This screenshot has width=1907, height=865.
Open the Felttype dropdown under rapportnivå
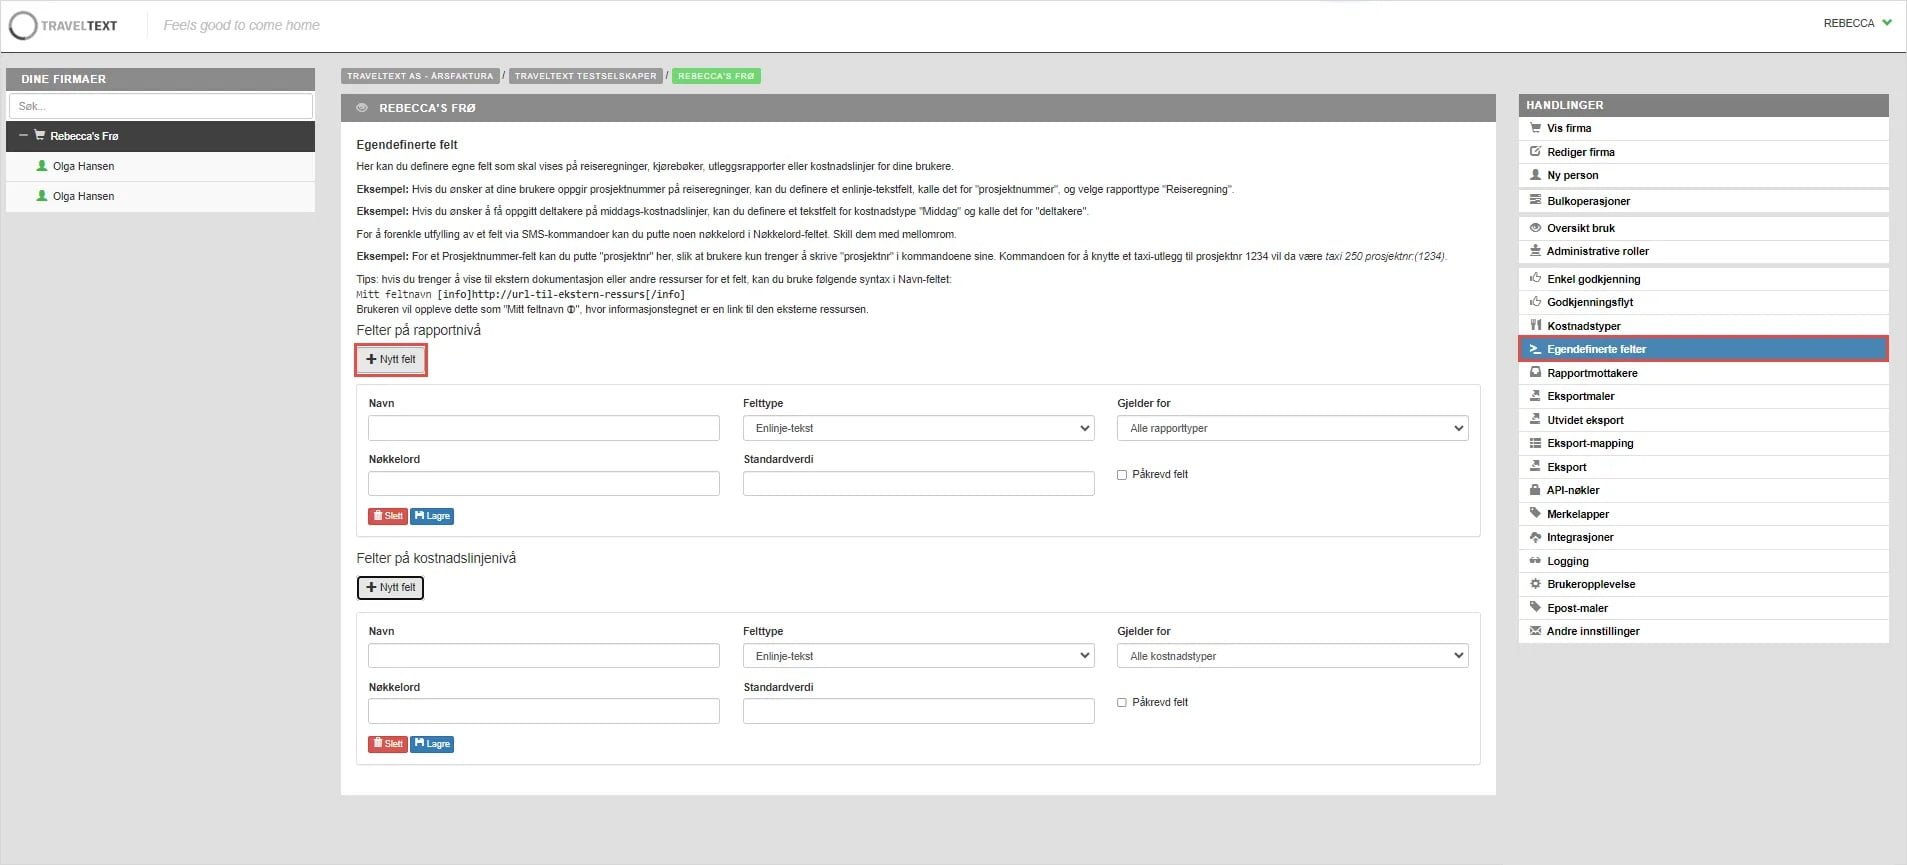918,428
